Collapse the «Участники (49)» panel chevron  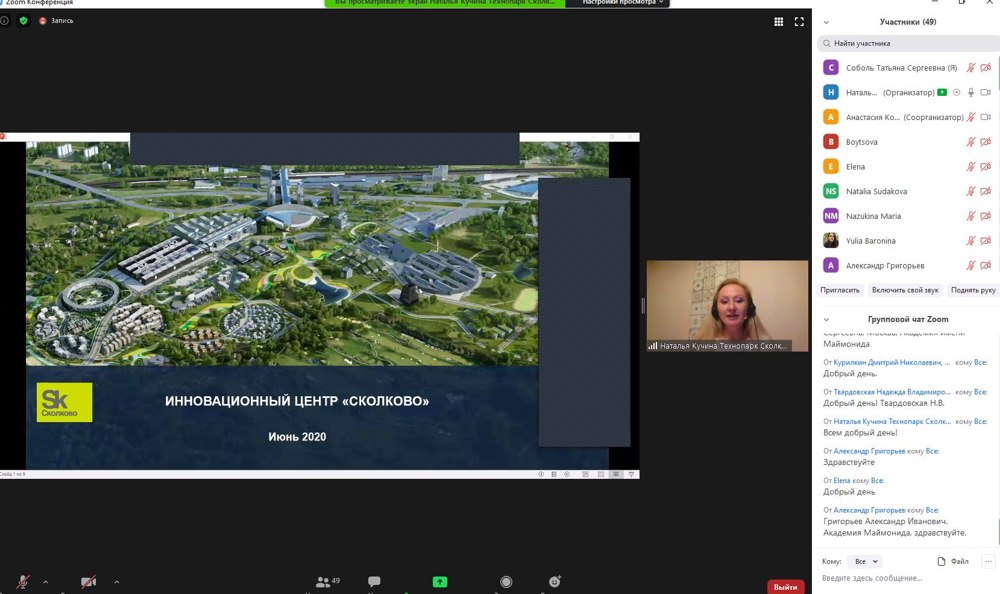point(827,22)
